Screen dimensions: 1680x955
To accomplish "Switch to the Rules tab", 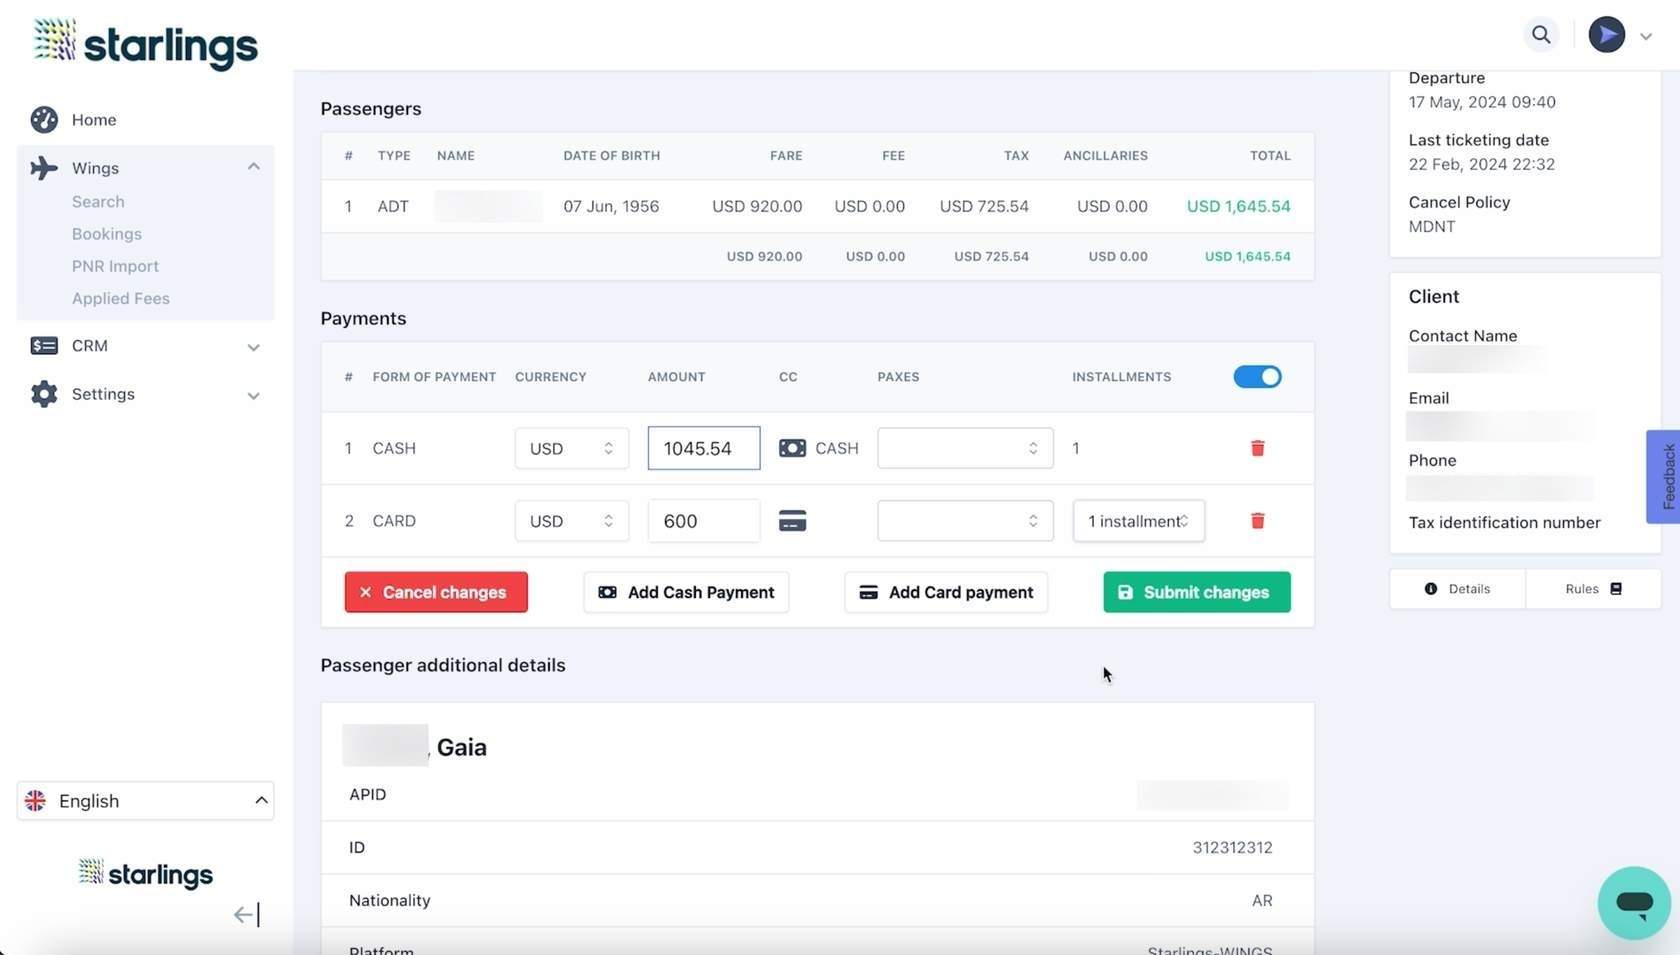I will point(1592,589).
